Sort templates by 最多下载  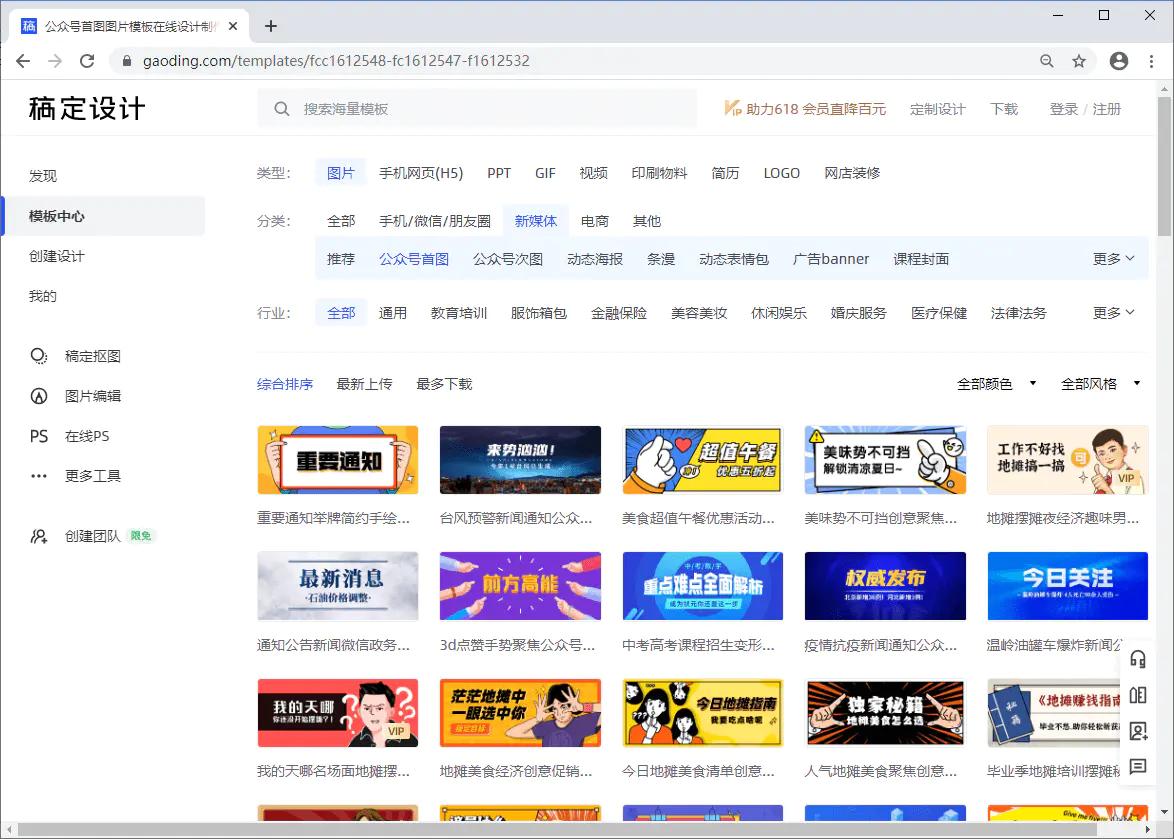click(x=444, y=383)
